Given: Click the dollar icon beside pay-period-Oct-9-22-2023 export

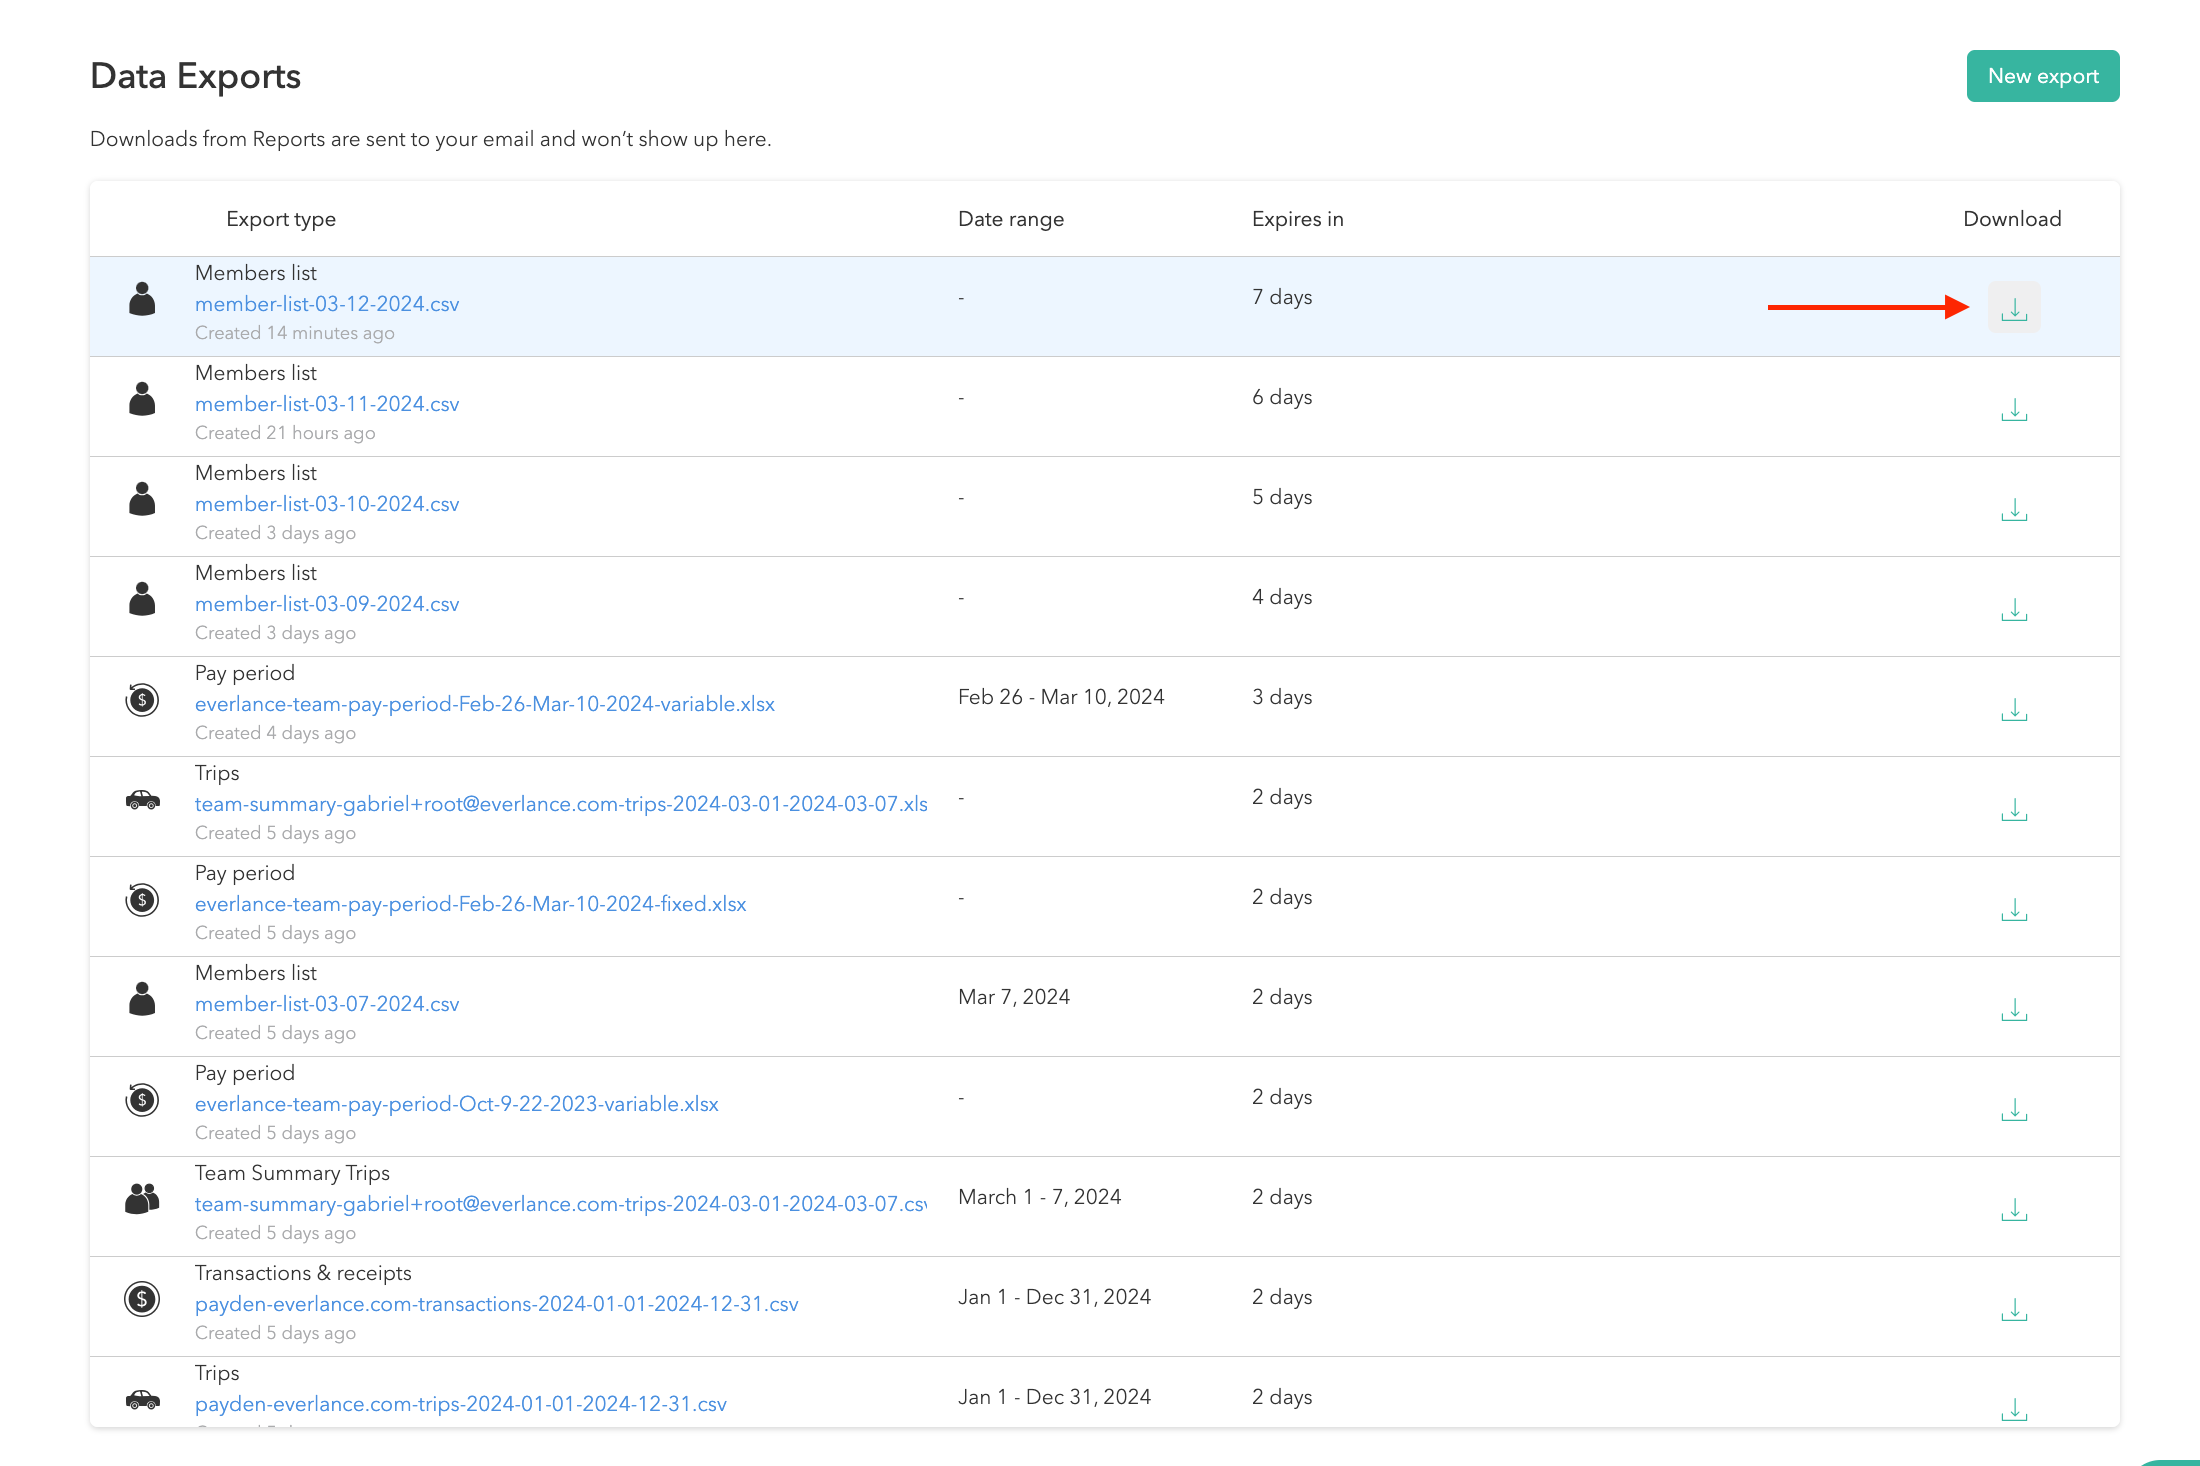Looking at the screenshot, I should [x=142, y=1100].
